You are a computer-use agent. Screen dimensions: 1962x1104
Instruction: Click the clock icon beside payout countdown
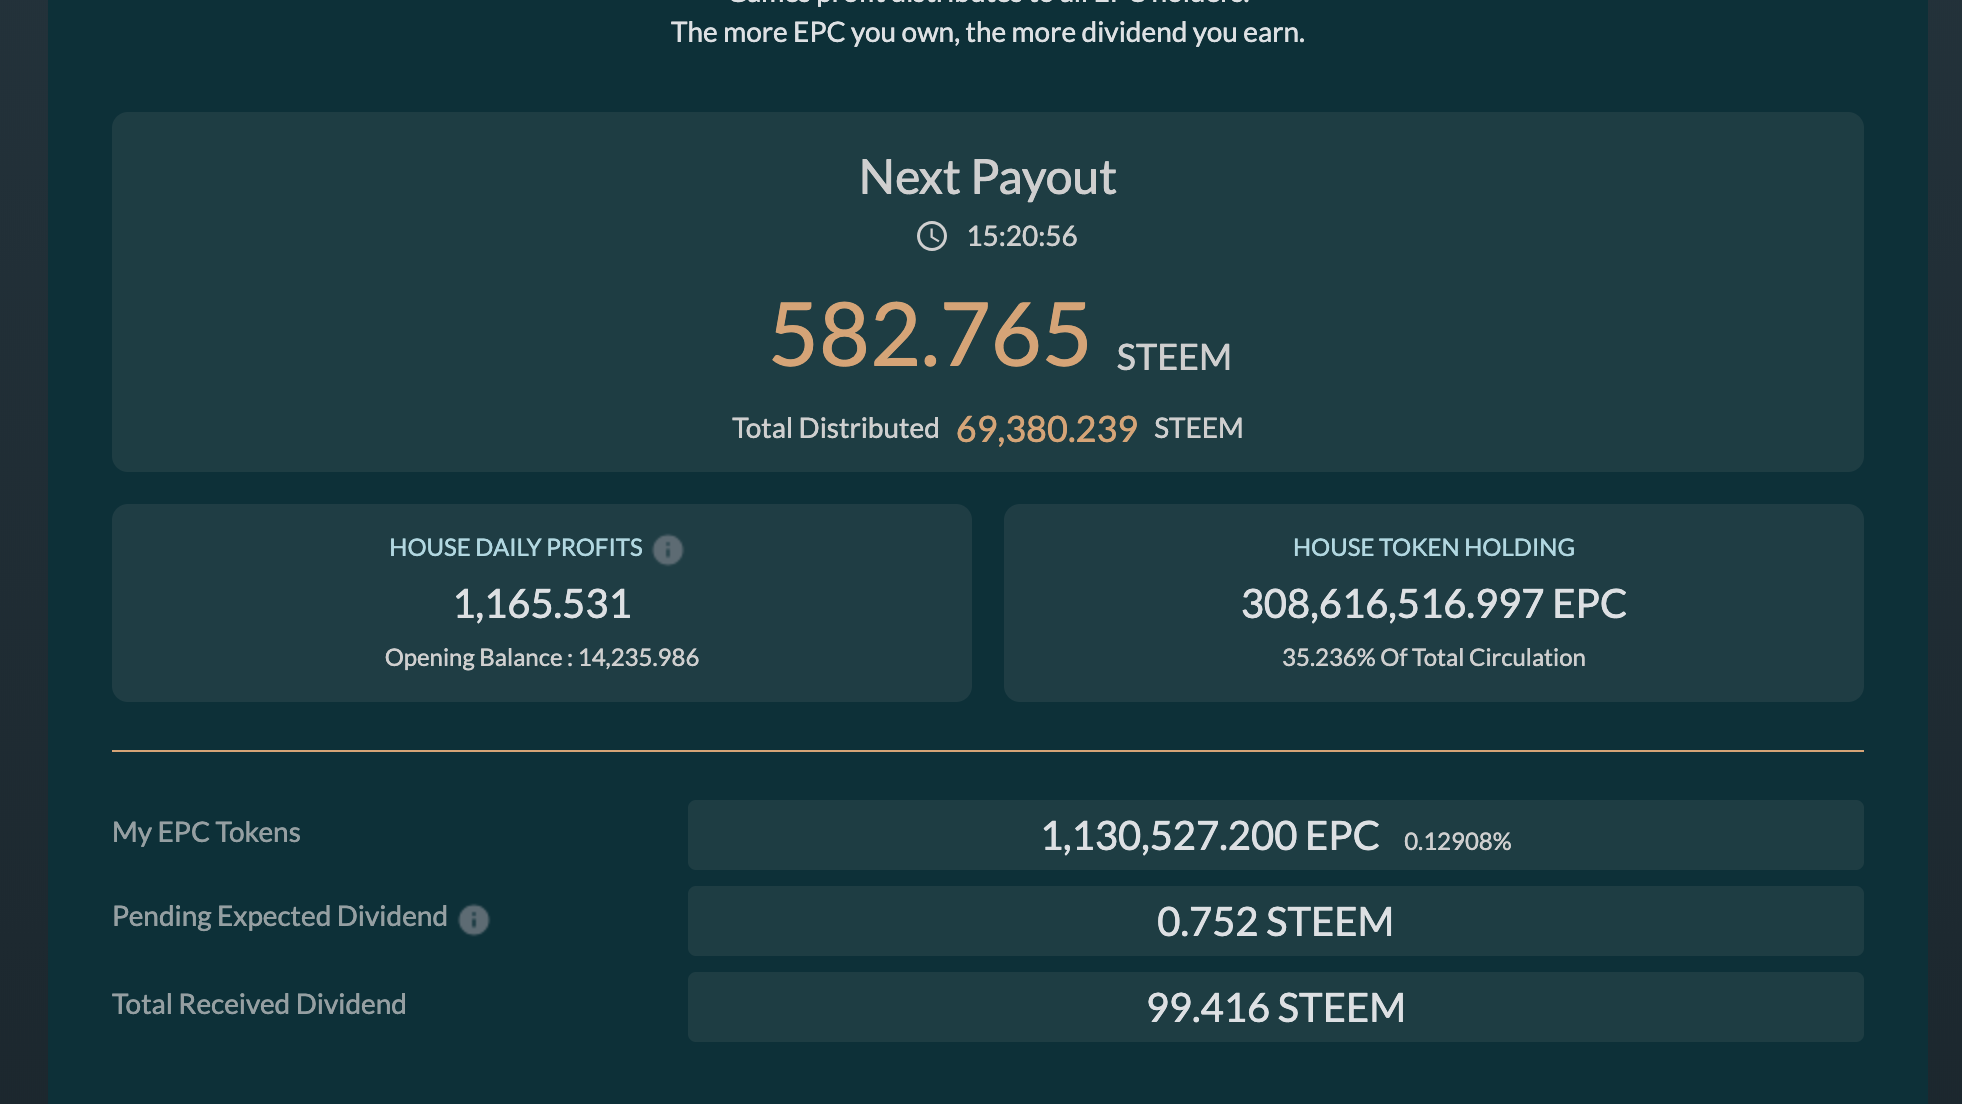[x=931, y=236]
